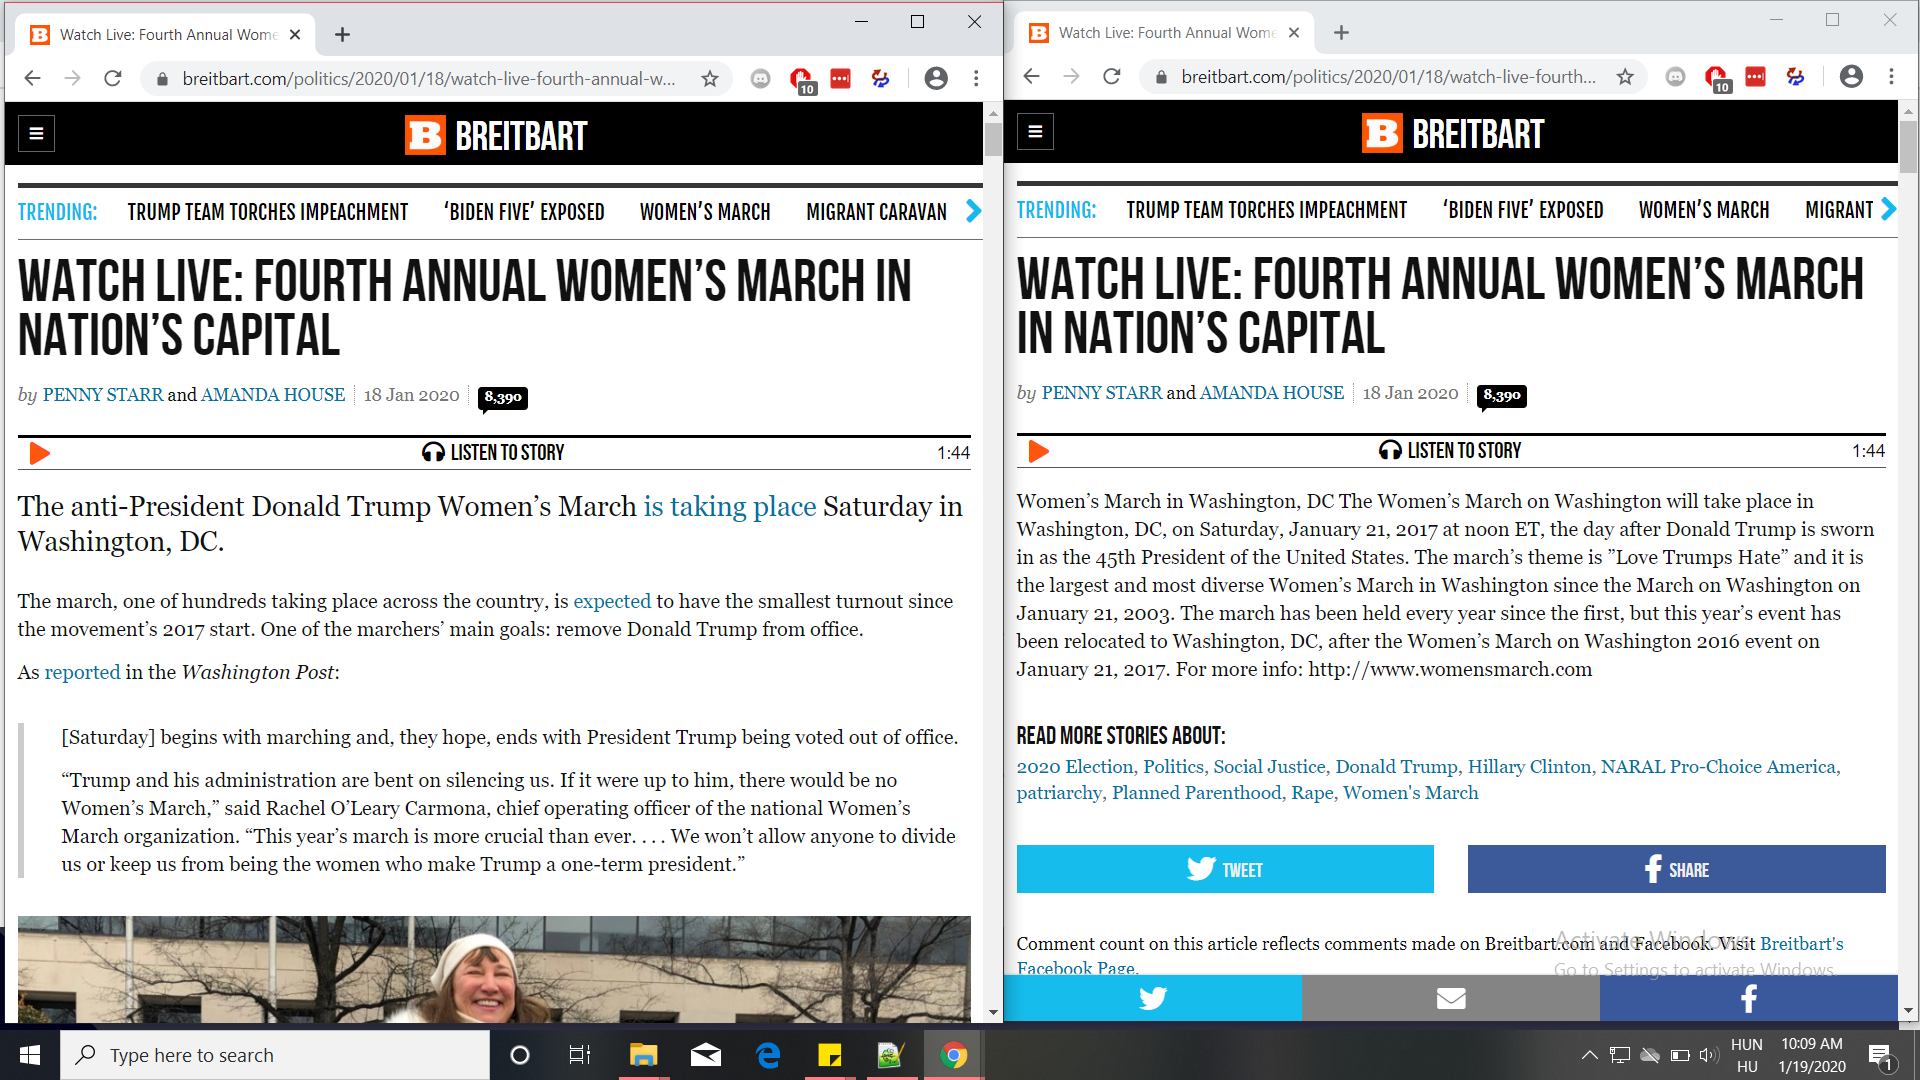Open Women's March trending item in left window

point(705,212)
